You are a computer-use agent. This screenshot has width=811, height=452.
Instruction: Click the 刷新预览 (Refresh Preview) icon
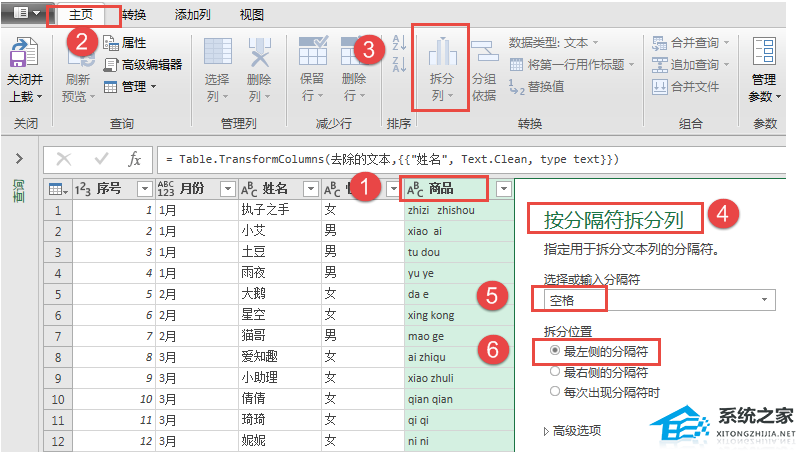(77, 64)
